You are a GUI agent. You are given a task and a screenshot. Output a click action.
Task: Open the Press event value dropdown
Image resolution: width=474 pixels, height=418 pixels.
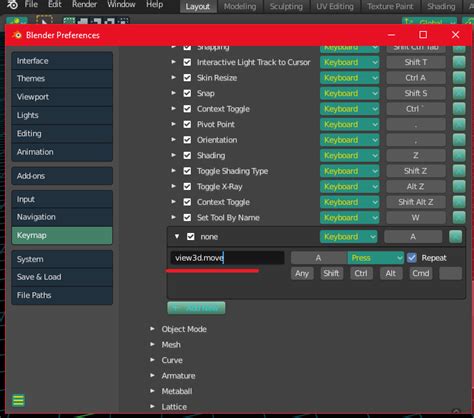pyautogui.click(x=376, y=258)
